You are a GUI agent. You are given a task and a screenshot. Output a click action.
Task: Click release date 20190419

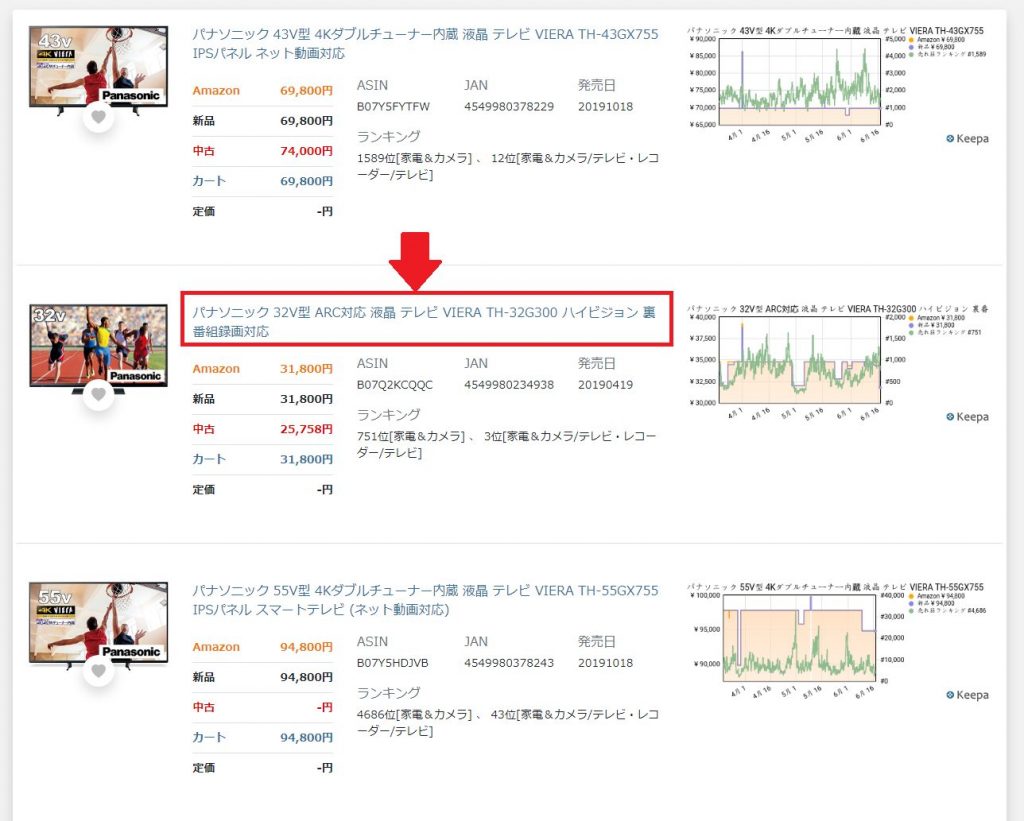605,385
